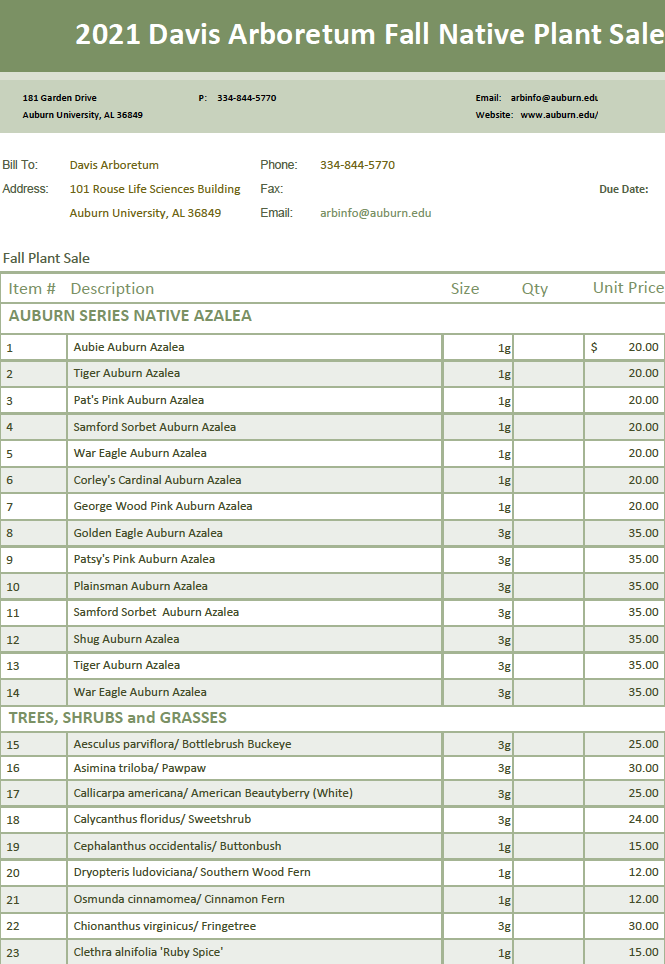The width and height of the screenshot is (665, 964).
Task: Open the www.auburn.edu website link in header
Action: click(558, 115)
